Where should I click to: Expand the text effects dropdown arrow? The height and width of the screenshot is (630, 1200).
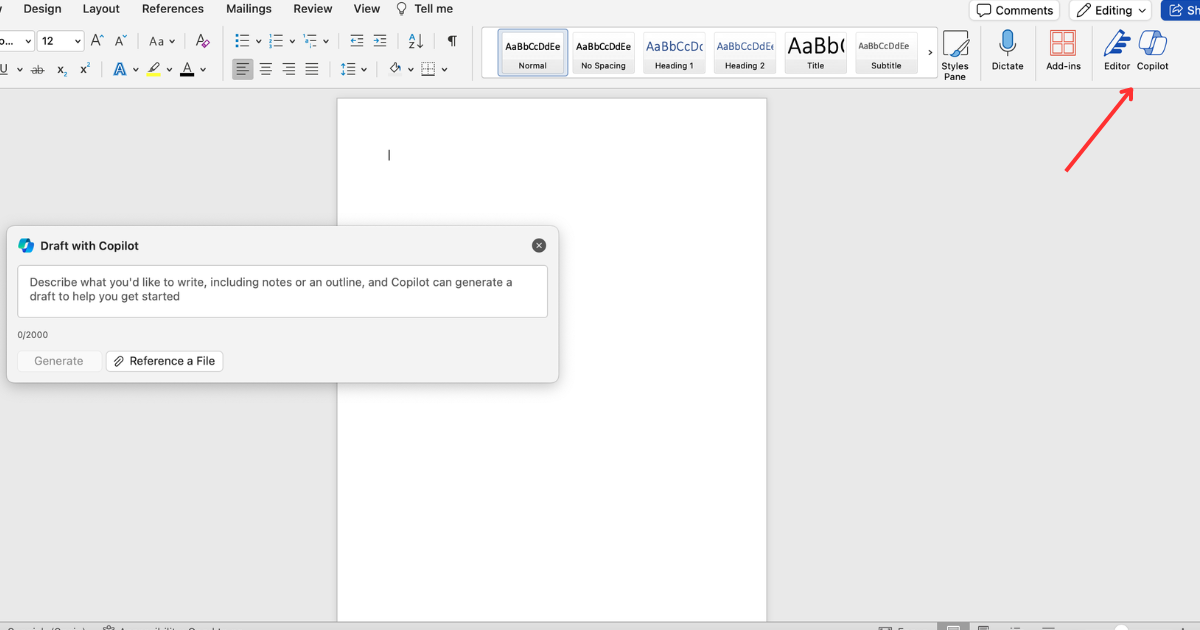(x=136, y=70)
